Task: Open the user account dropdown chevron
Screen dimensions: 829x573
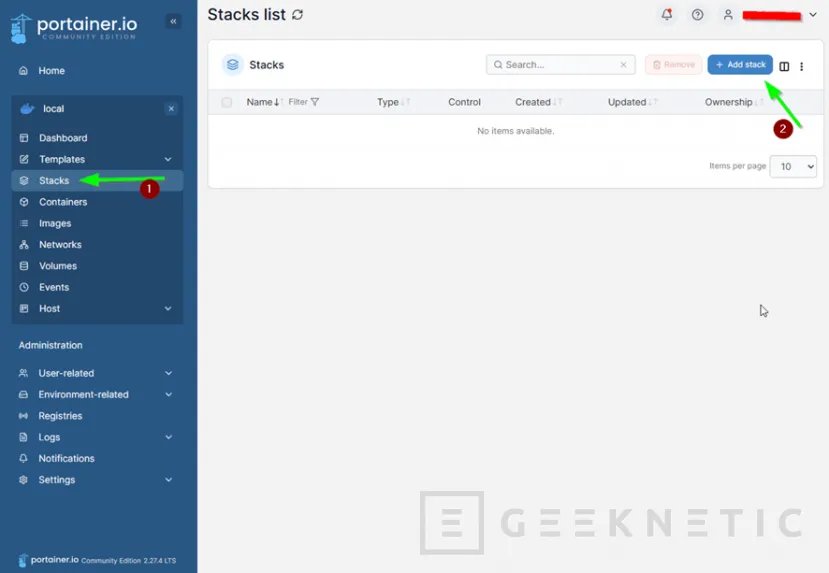Action: pyautogui.click(x=813, y=15)
